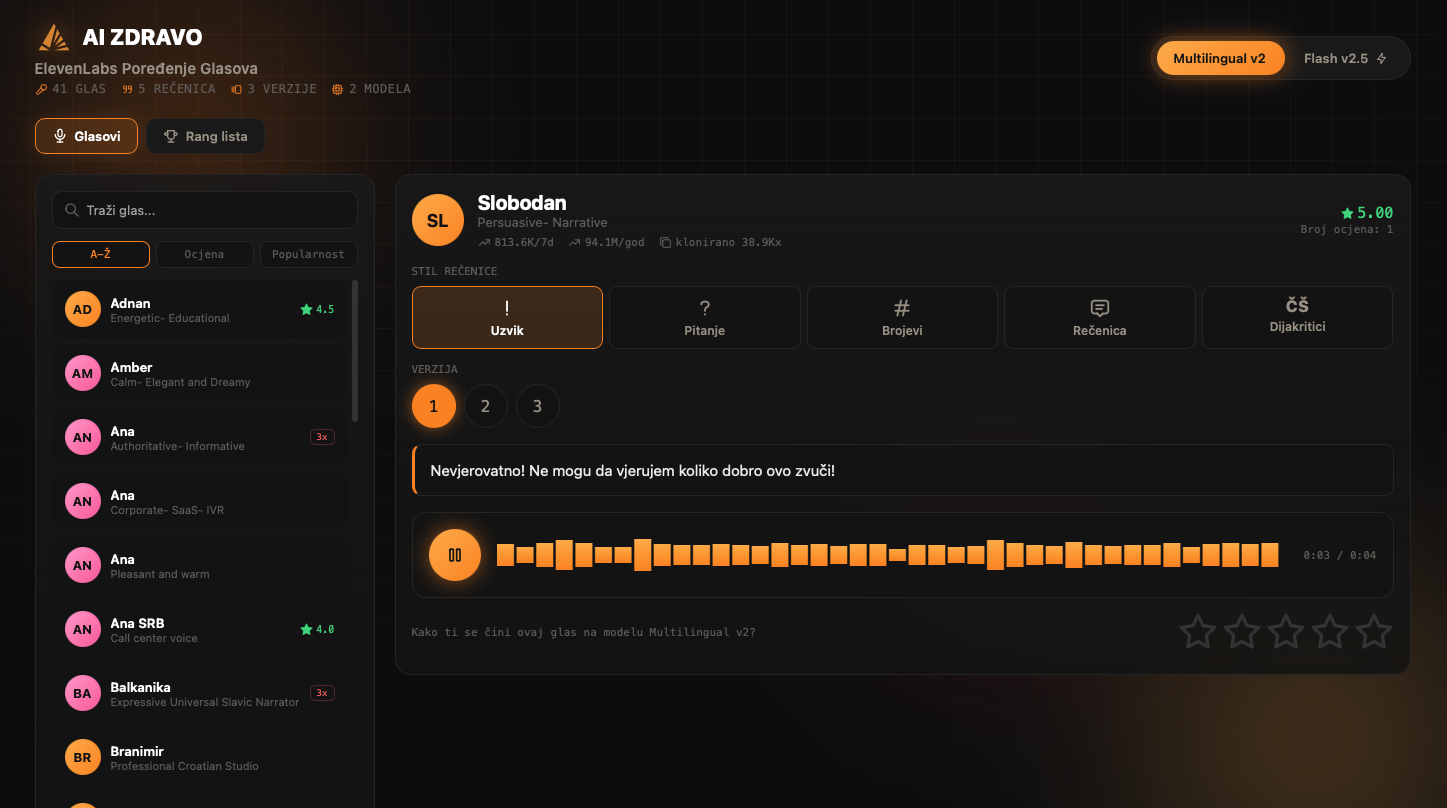Select the Pitanje sentence style
Image resolution: width=1447 pixels, height=808 pixels.
coord(705,317)
